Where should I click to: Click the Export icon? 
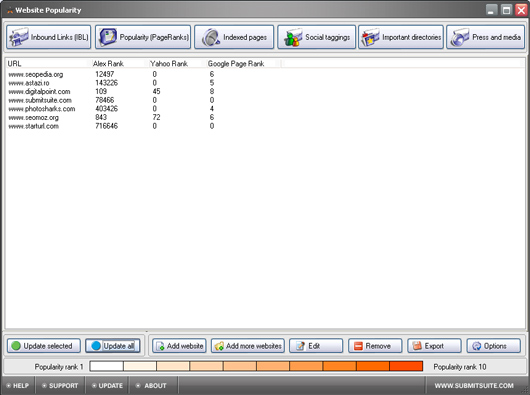417,346
